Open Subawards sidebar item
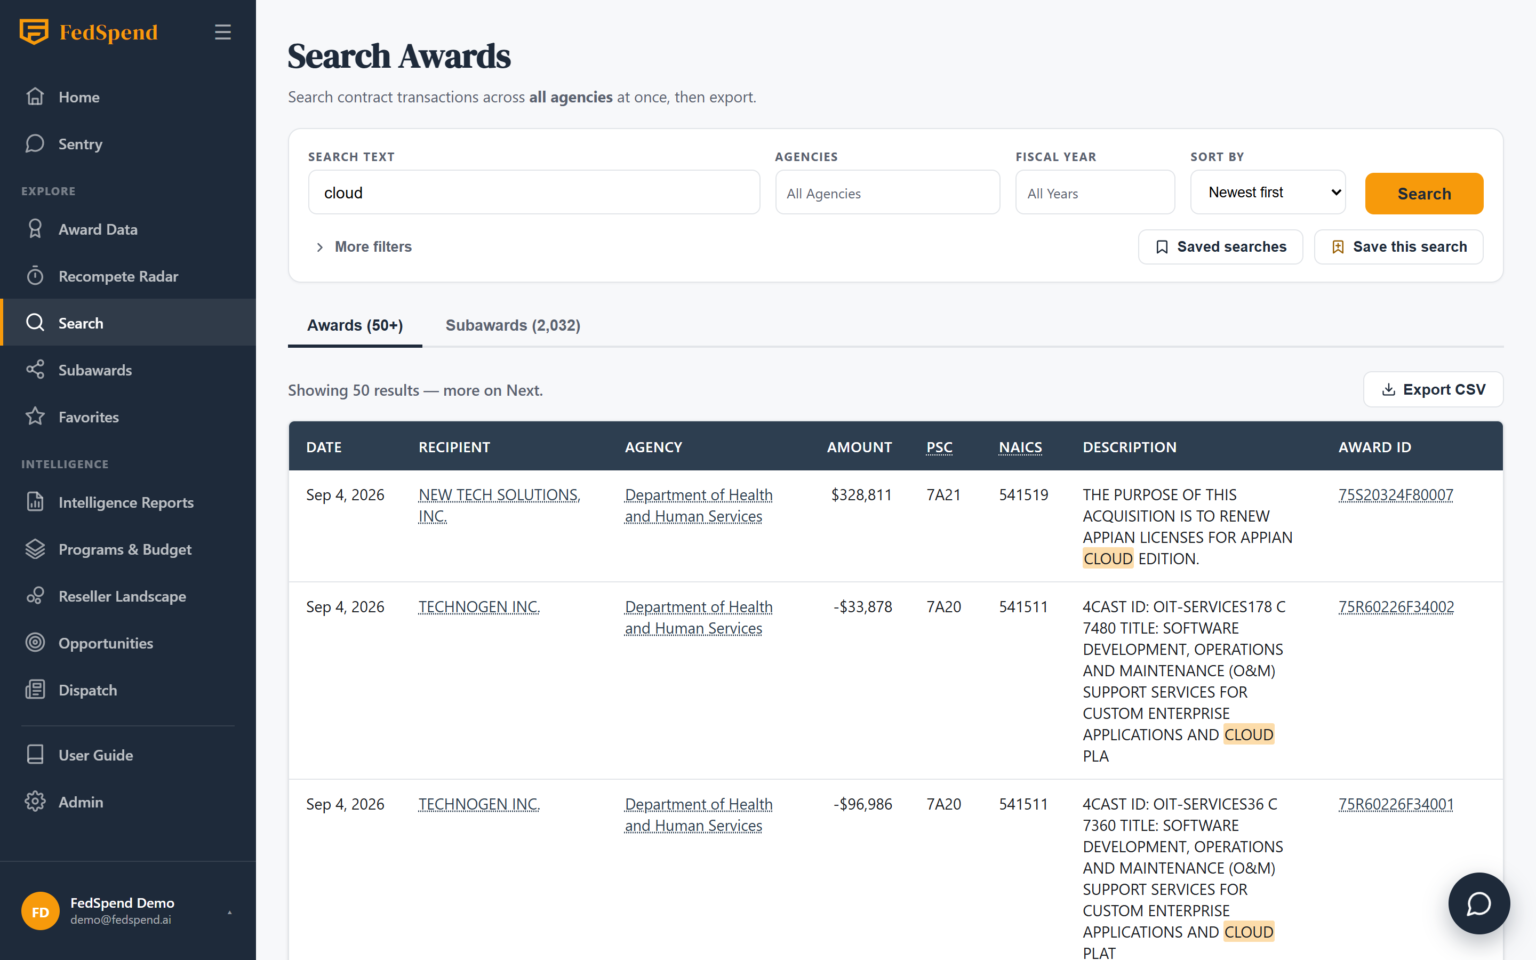Viewport: 1536px width, 960px height. tap(128, 370)
